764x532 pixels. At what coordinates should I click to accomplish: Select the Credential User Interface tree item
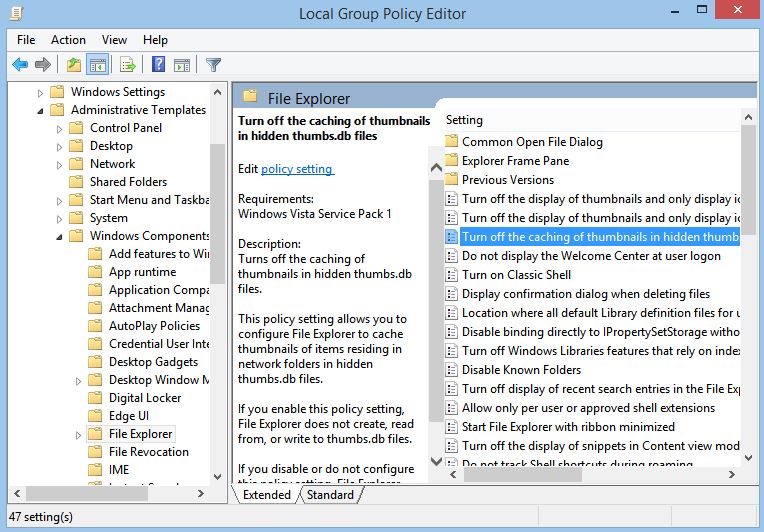pos(159,344)
